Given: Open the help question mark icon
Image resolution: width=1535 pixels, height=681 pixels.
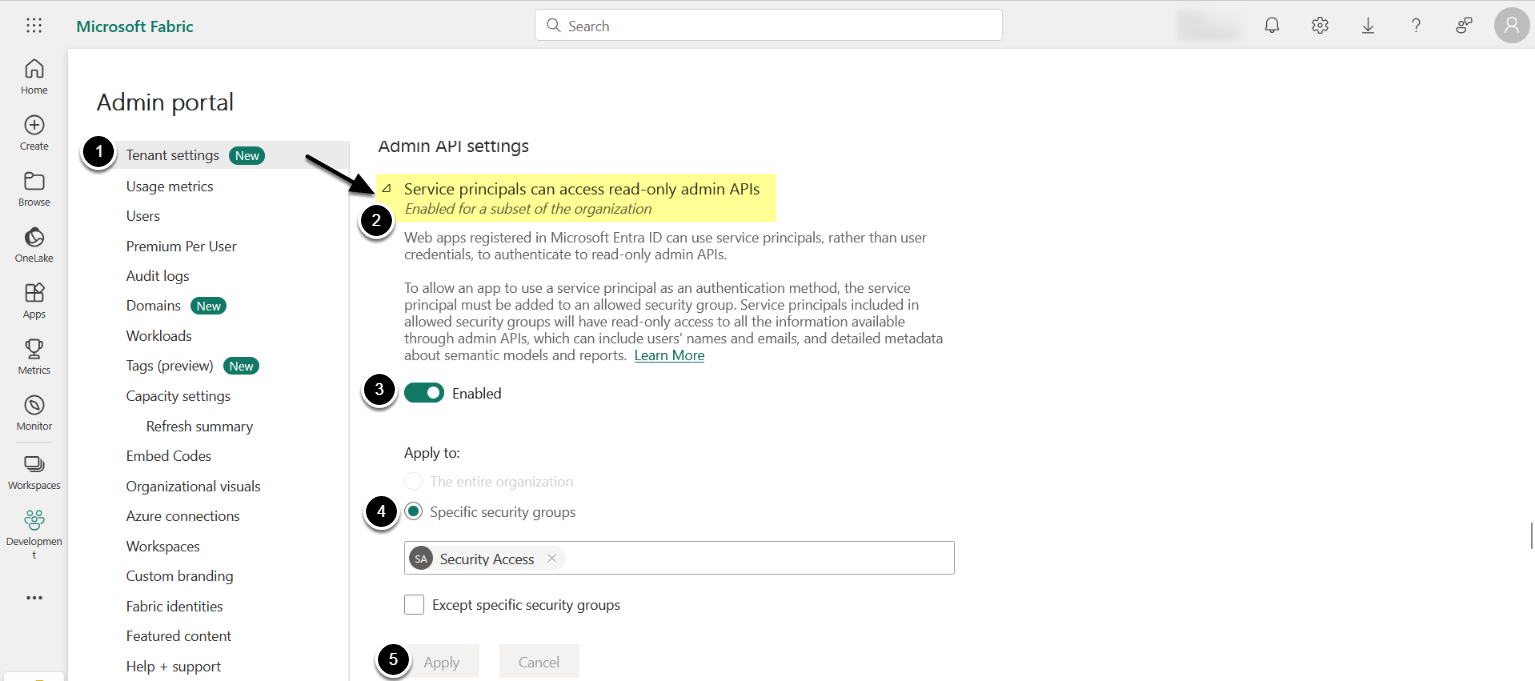Looking at the screenshot, I should pyautogui.click(x=1416, y=26).
